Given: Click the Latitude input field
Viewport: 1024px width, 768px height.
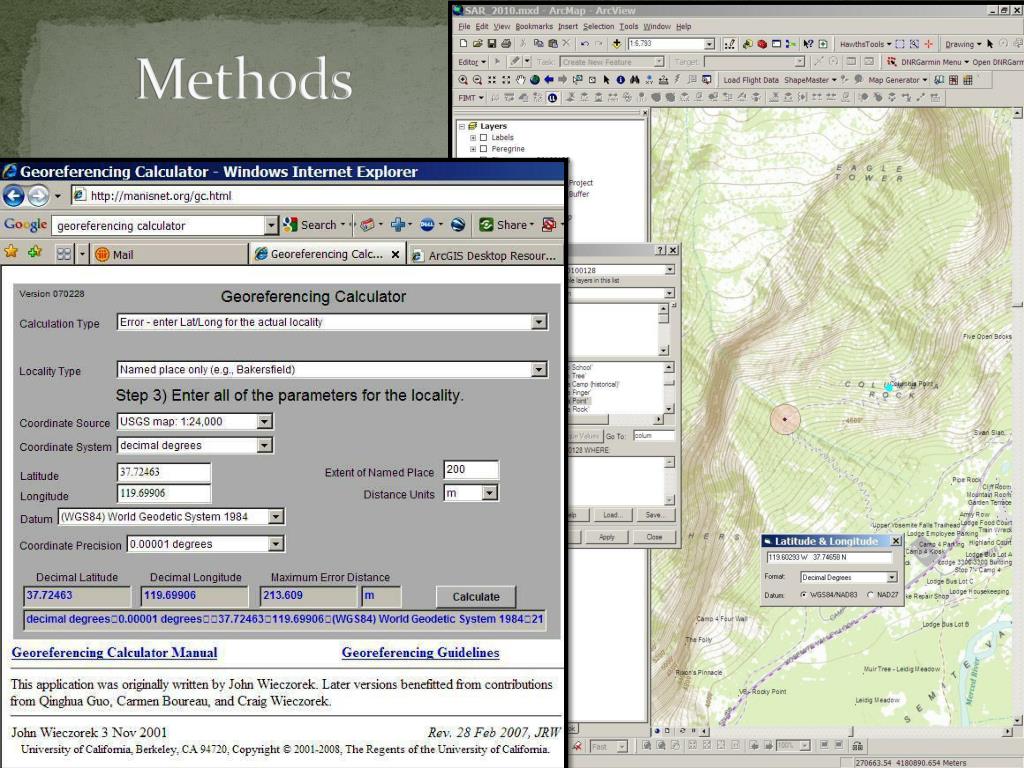Looking at the screenshot, I should pyautogui.click(x=164, y=472).
